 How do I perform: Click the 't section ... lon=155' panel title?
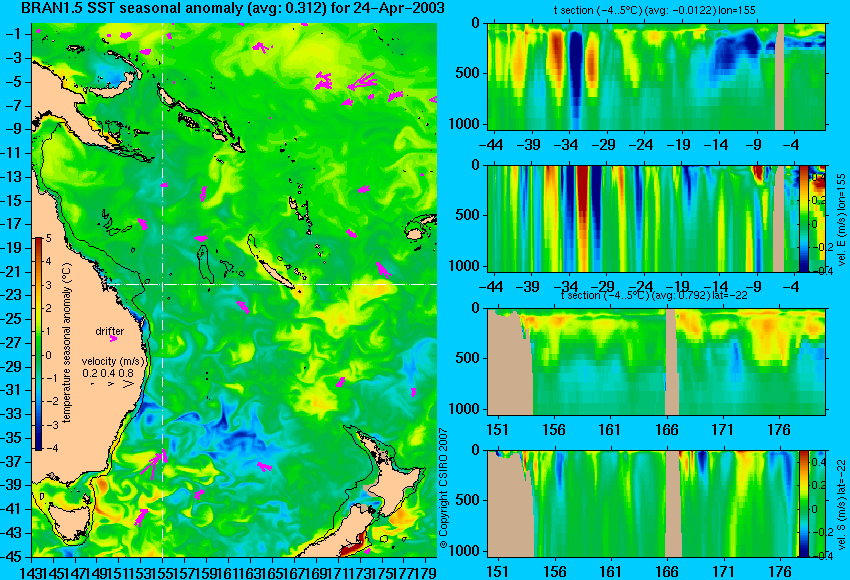(654, 10)
